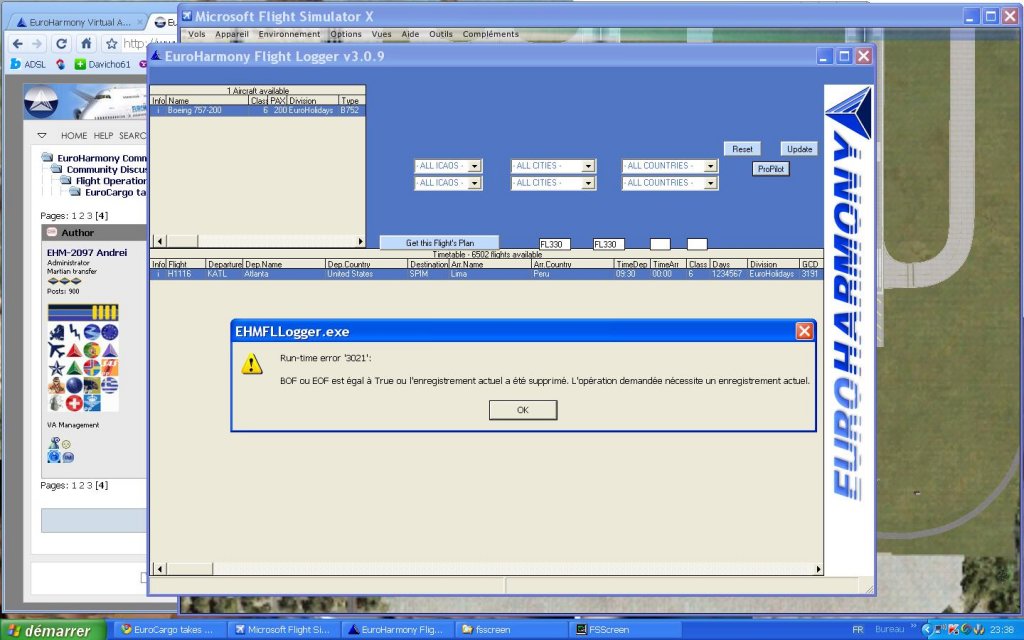Expand the second ALL COUNTRIES dropdown

710,183
